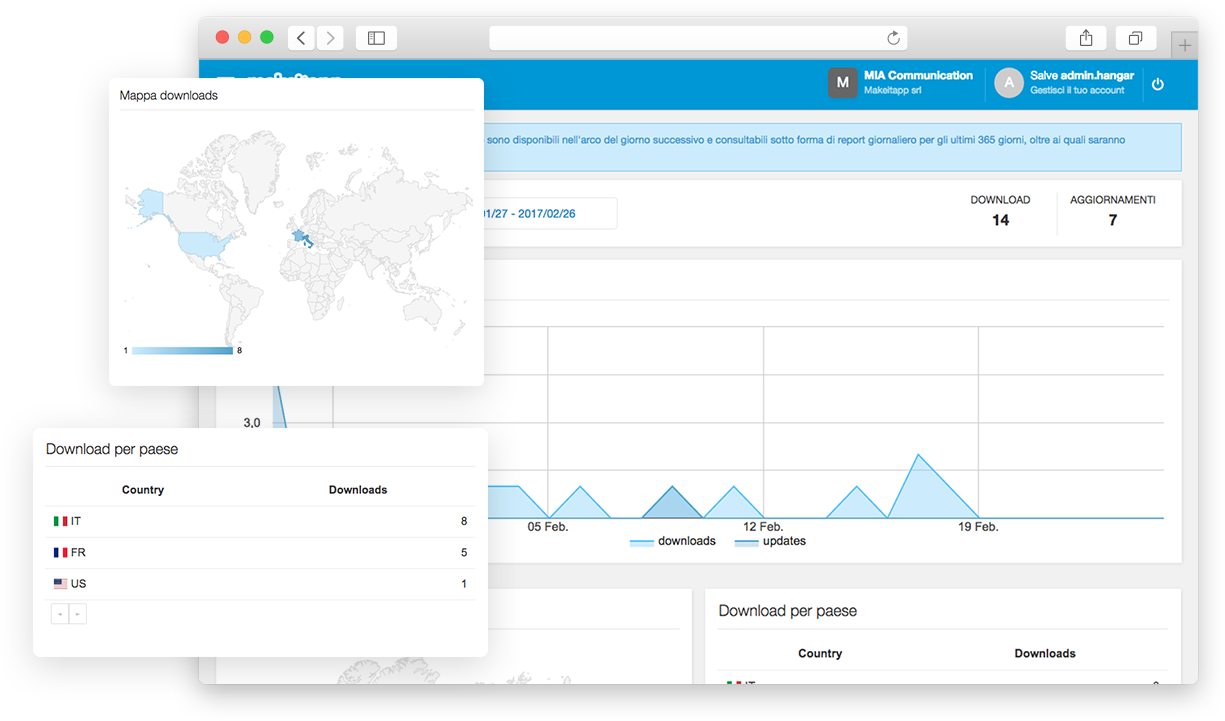Open 'Gestisci il tuo account' link
Screen dimensions: 1225x721
tap(1077, 90)
